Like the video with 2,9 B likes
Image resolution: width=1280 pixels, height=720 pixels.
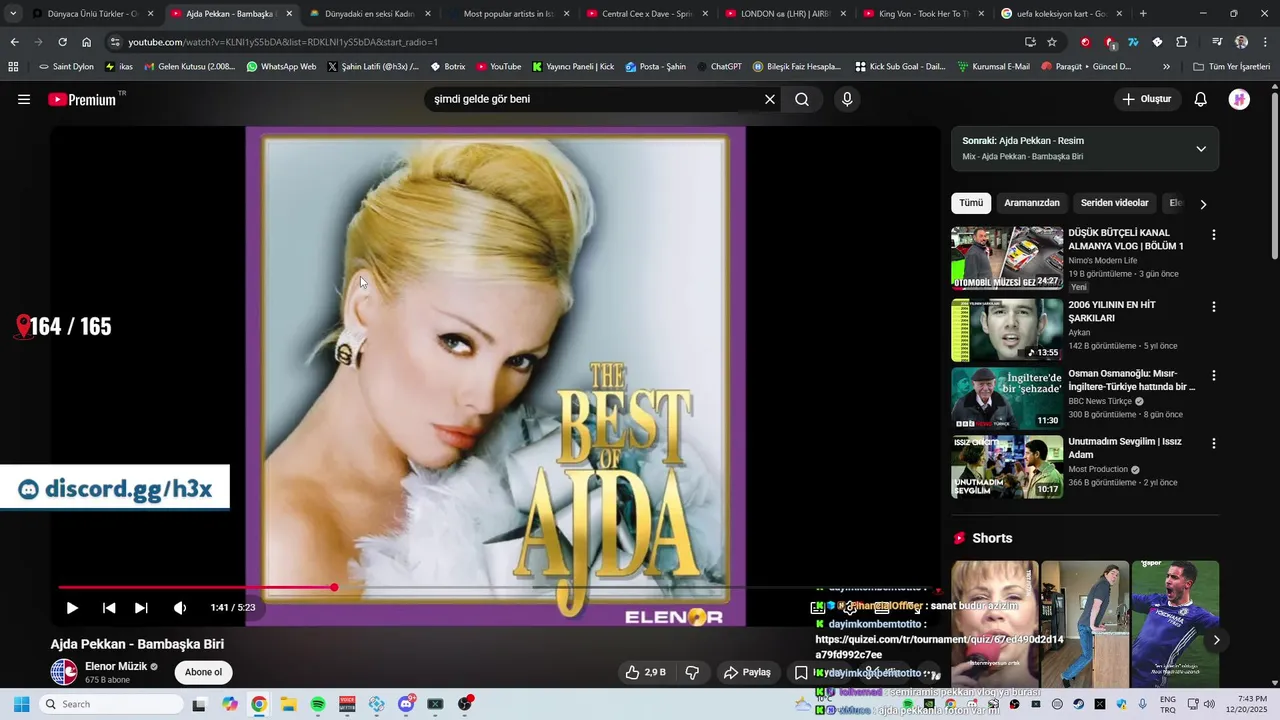[x=644, y=672]
